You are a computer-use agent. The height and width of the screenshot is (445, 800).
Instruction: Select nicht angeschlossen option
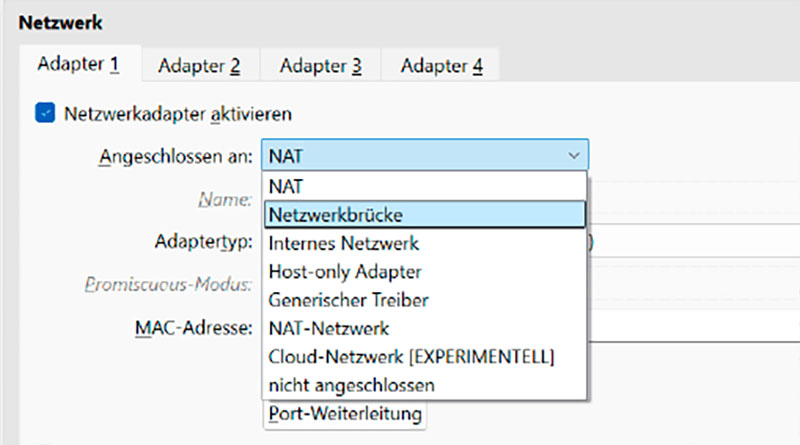click(424, 385)
